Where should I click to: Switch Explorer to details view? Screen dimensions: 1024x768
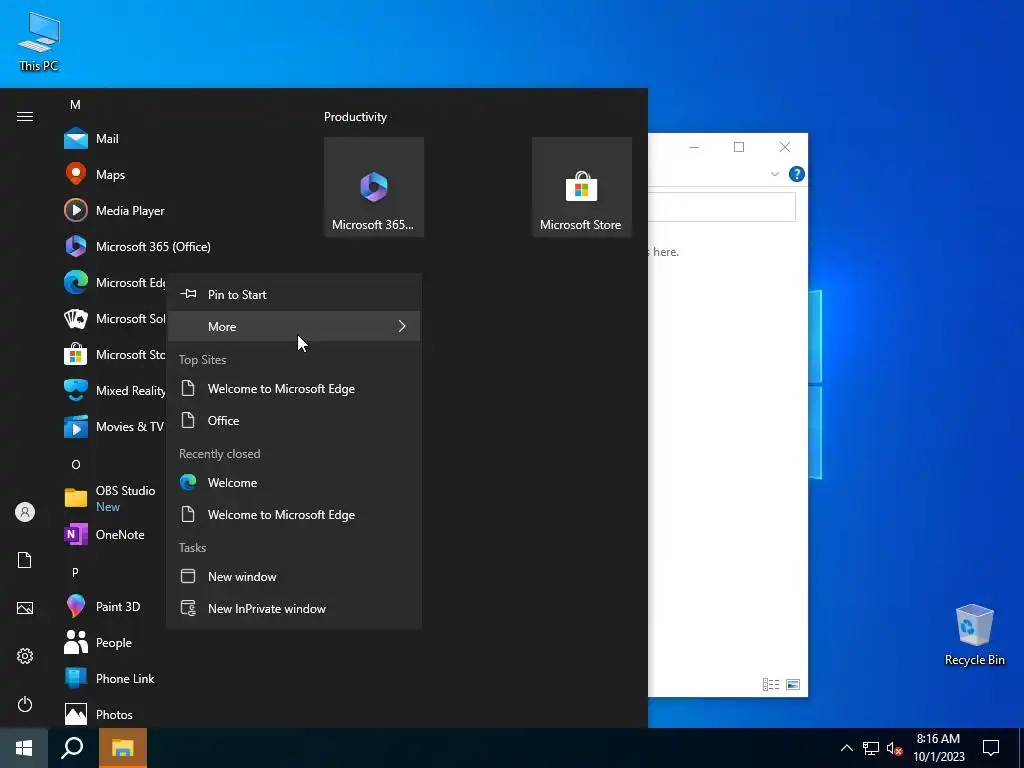(771, 684)
